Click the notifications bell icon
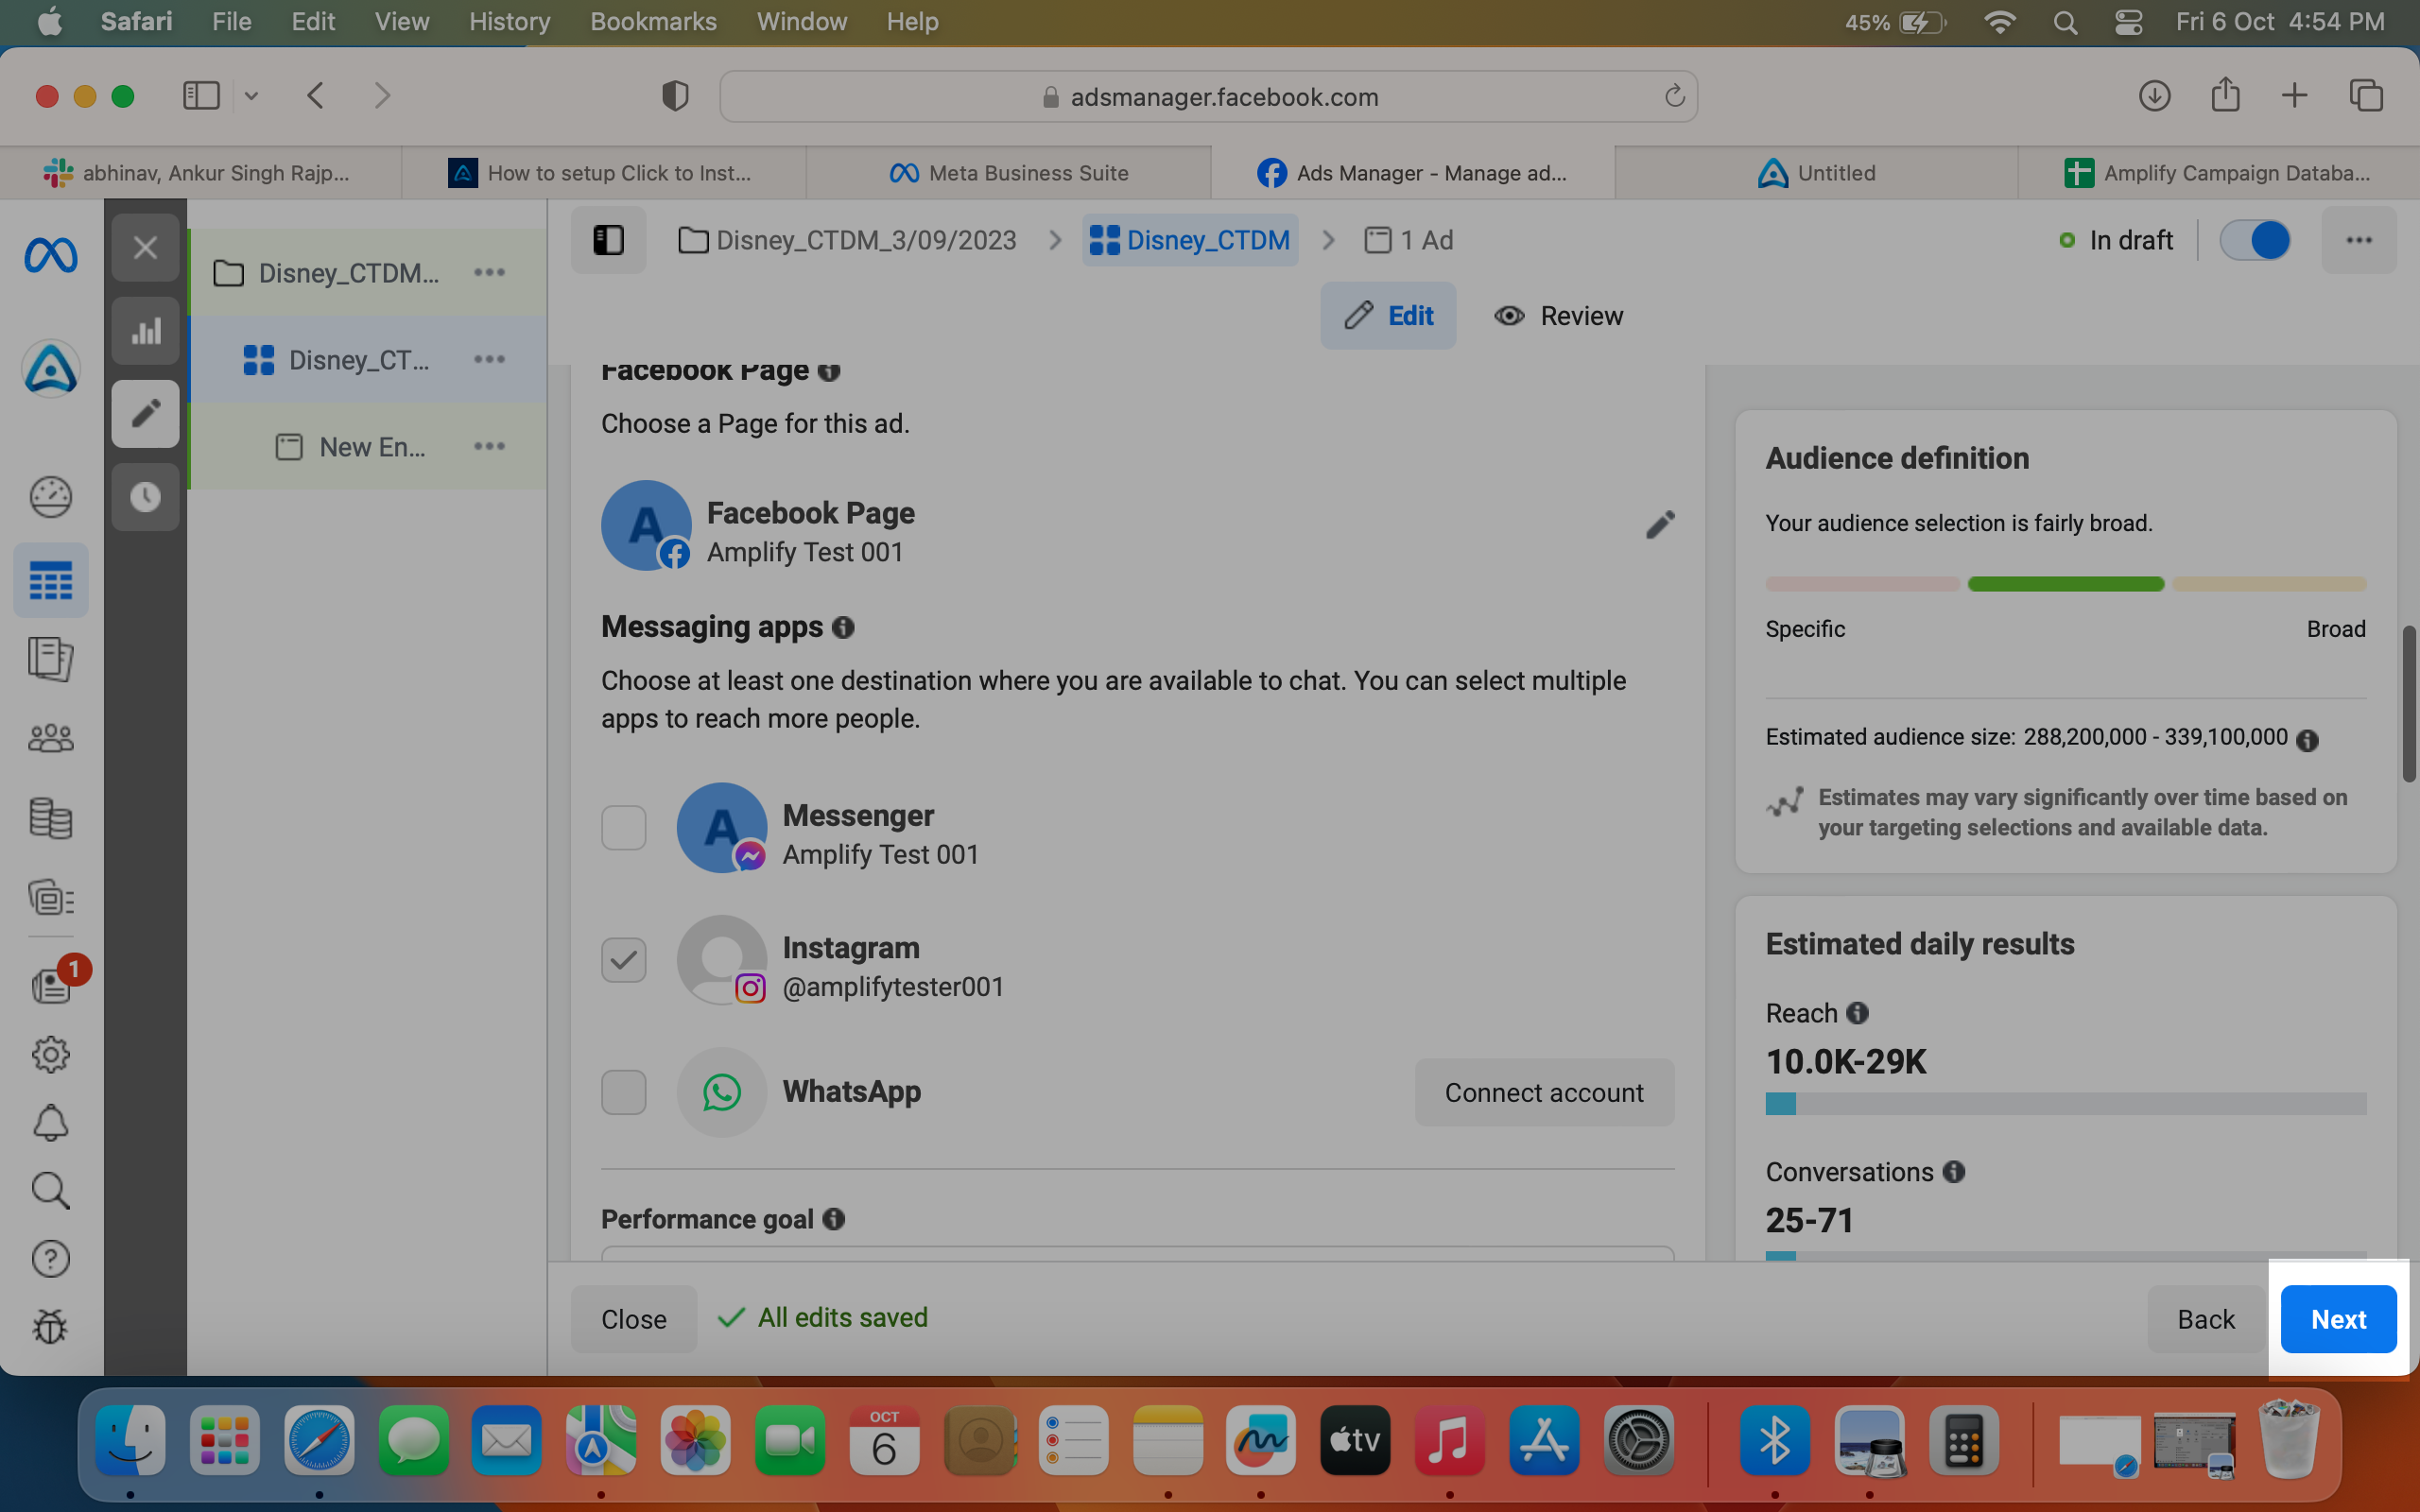2420x1512 pixels. [51, 1123]
